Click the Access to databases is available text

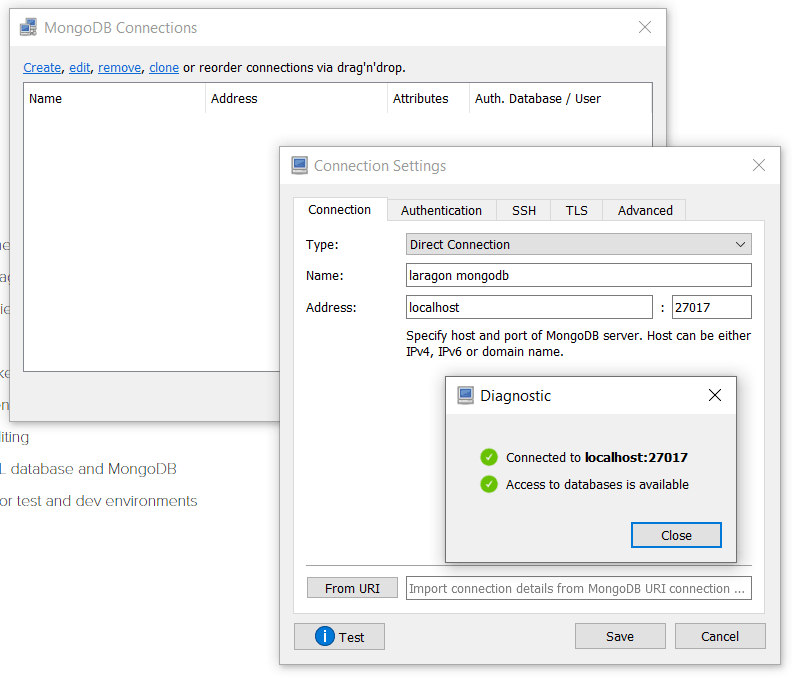[597, 485]
